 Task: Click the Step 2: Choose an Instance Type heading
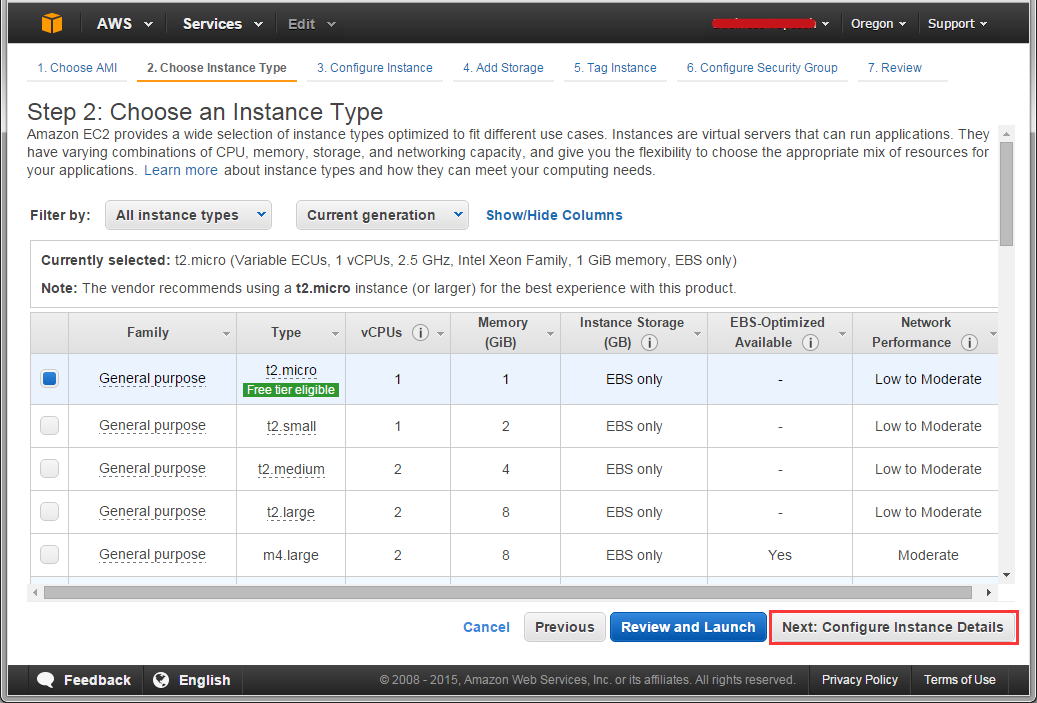205,112
